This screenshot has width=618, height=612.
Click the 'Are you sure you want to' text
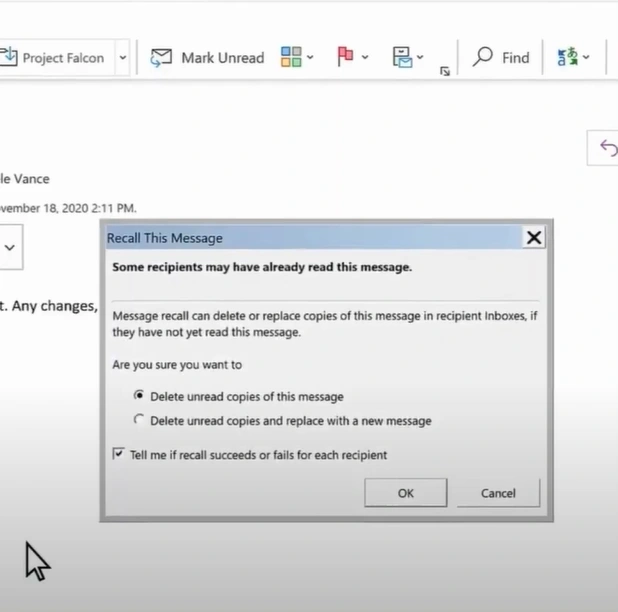(177, 365)
